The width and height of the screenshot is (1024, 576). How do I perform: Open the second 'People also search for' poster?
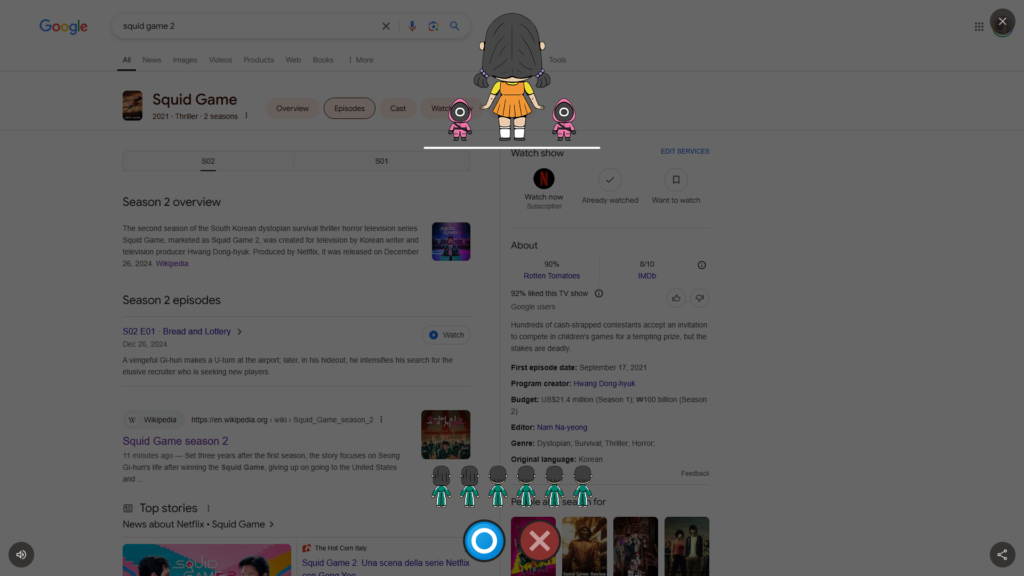[x=584, y=547]
